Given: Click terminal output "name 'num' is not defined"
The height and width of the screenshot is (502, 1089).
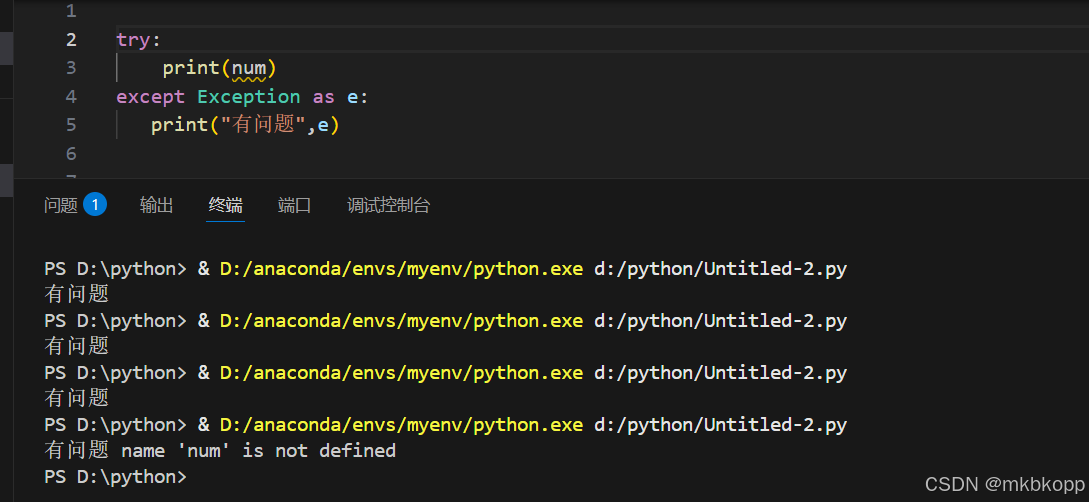Looking at the screenshot, I should [x=258, y=451].
